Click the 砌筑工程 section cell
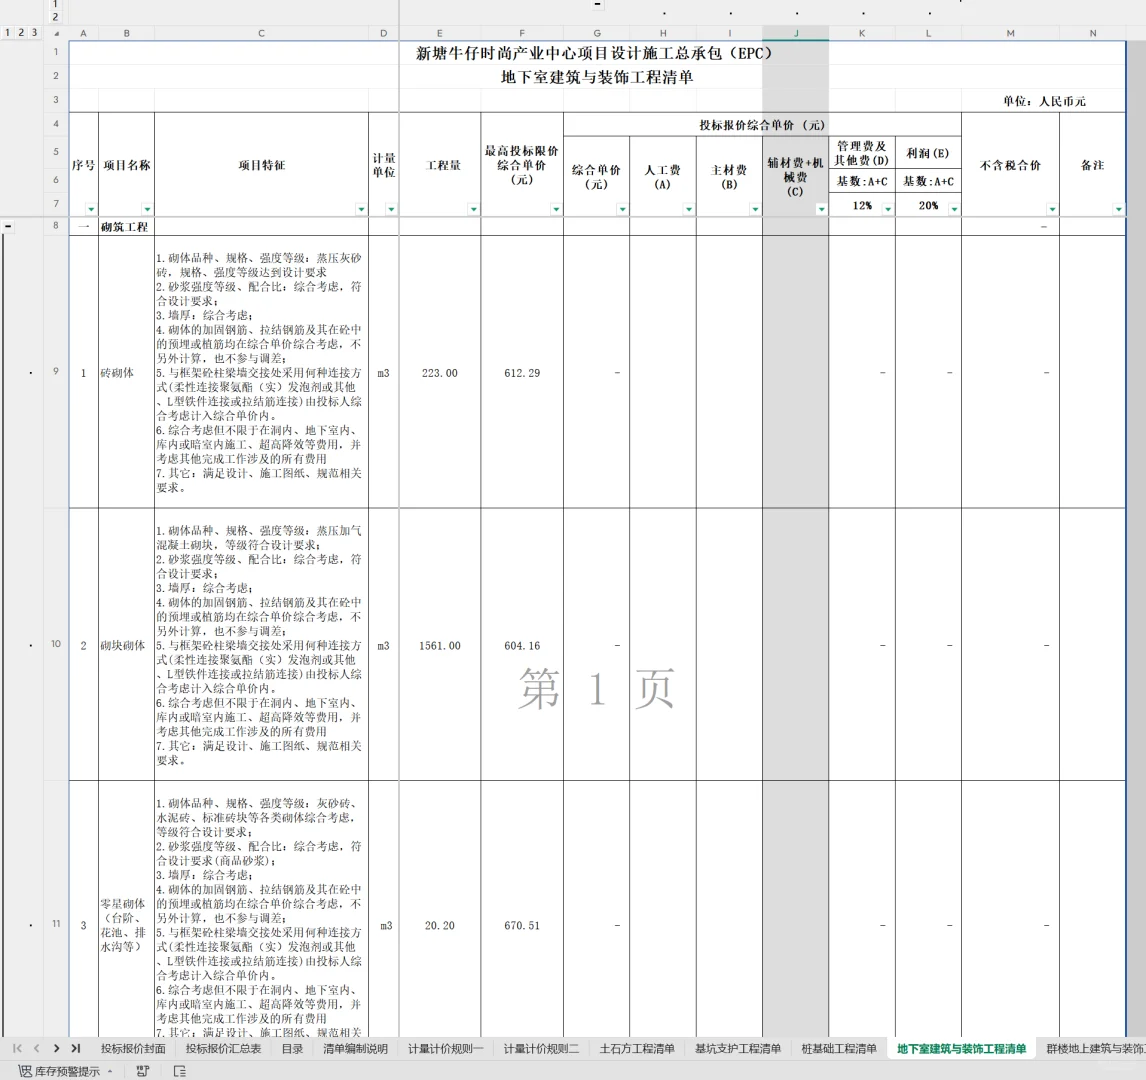Viewport: 1146px width, 1080px height. pos(126,227)
